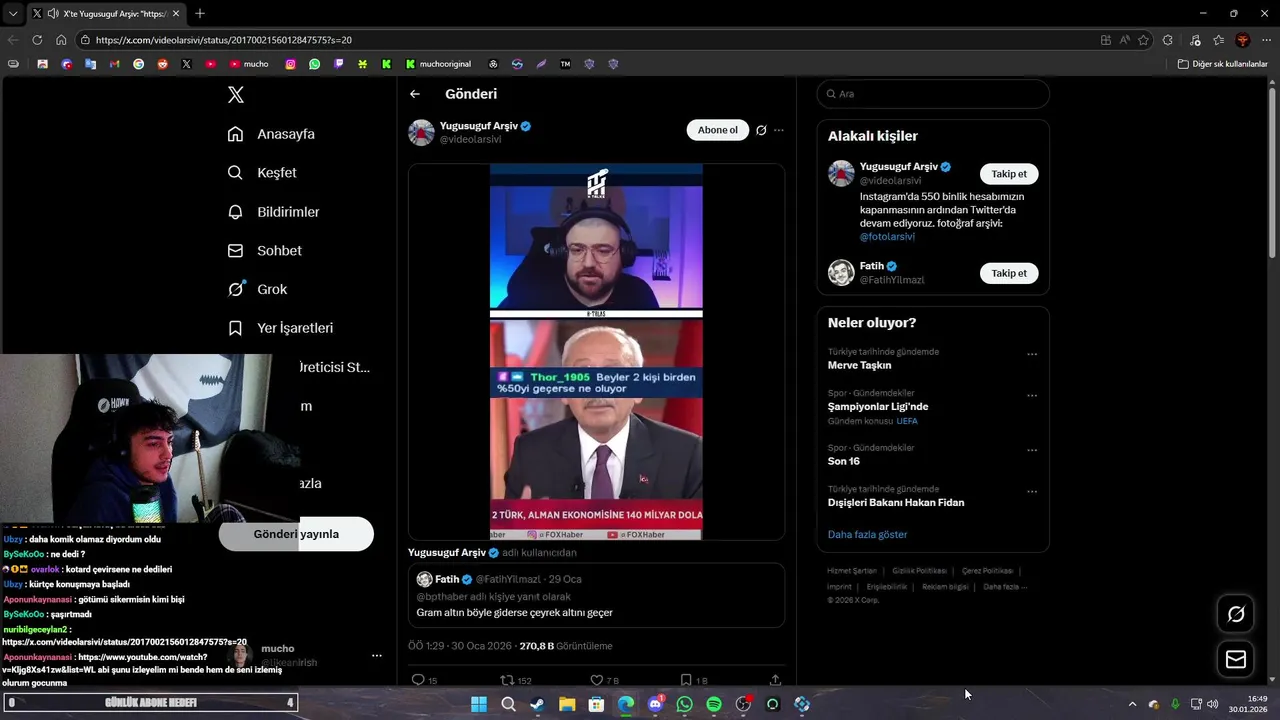This screenshot has height=720, width=1280.
Task: Click Abone ol subscribe button
Action: 717,130
